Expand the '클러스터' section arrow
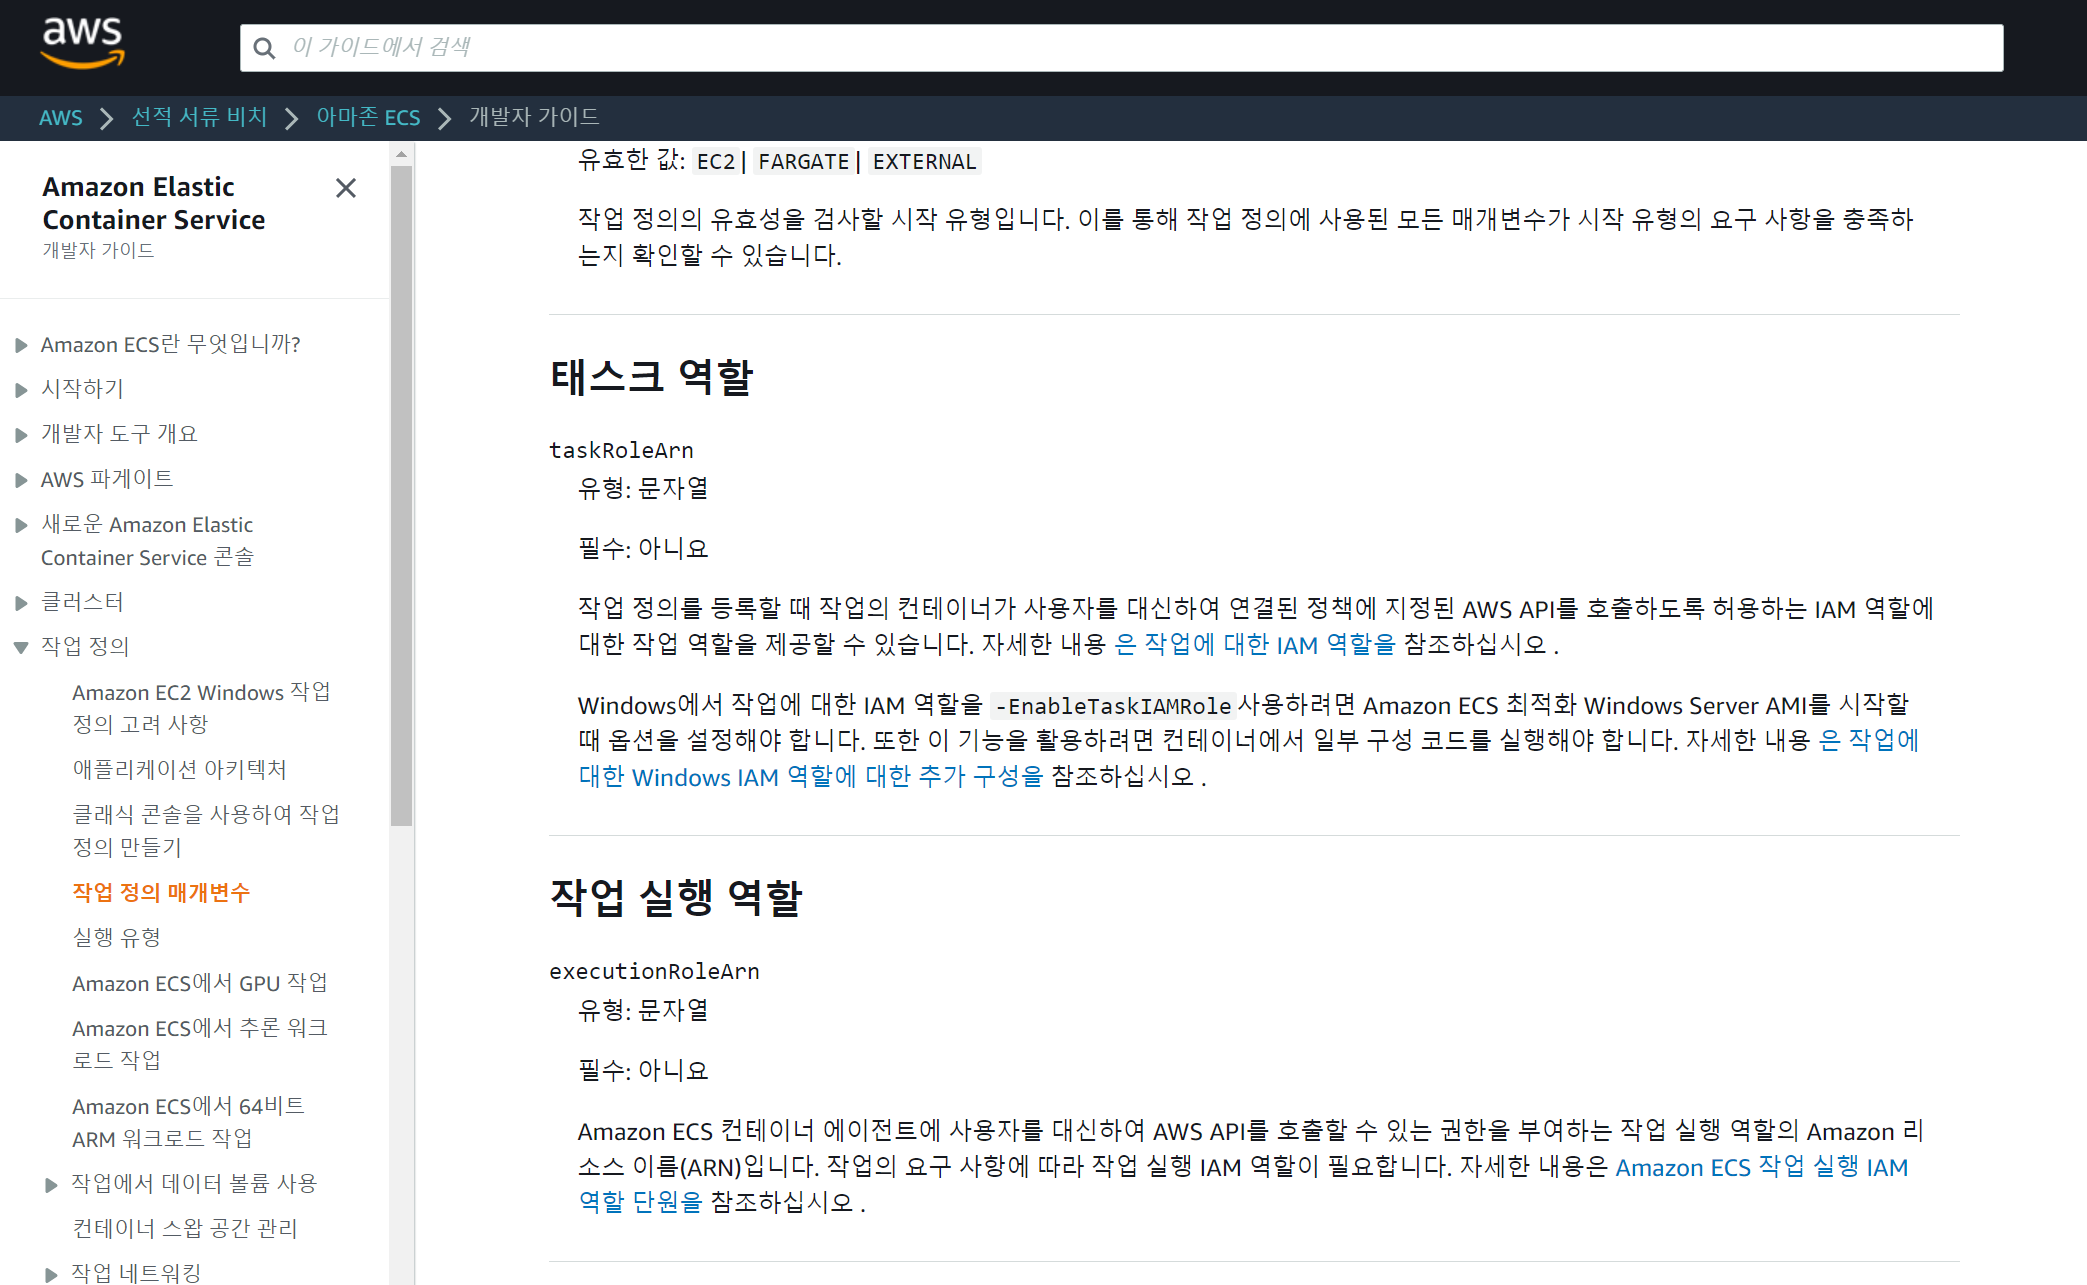Image resolution: width=2087 pixels, height=1285 pixels. tap(21, 603)
